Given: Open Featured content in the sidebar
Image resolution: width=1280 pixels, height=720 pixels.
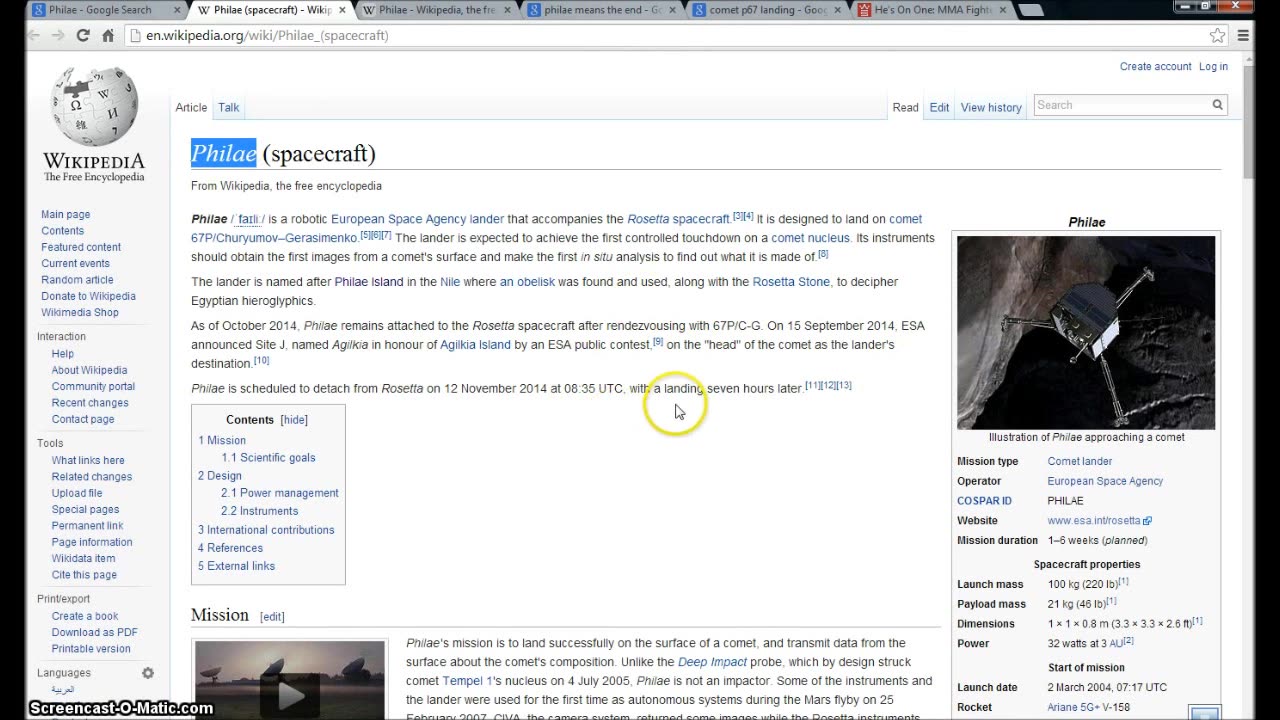Looking at the screenshot, I should [81, 247].
